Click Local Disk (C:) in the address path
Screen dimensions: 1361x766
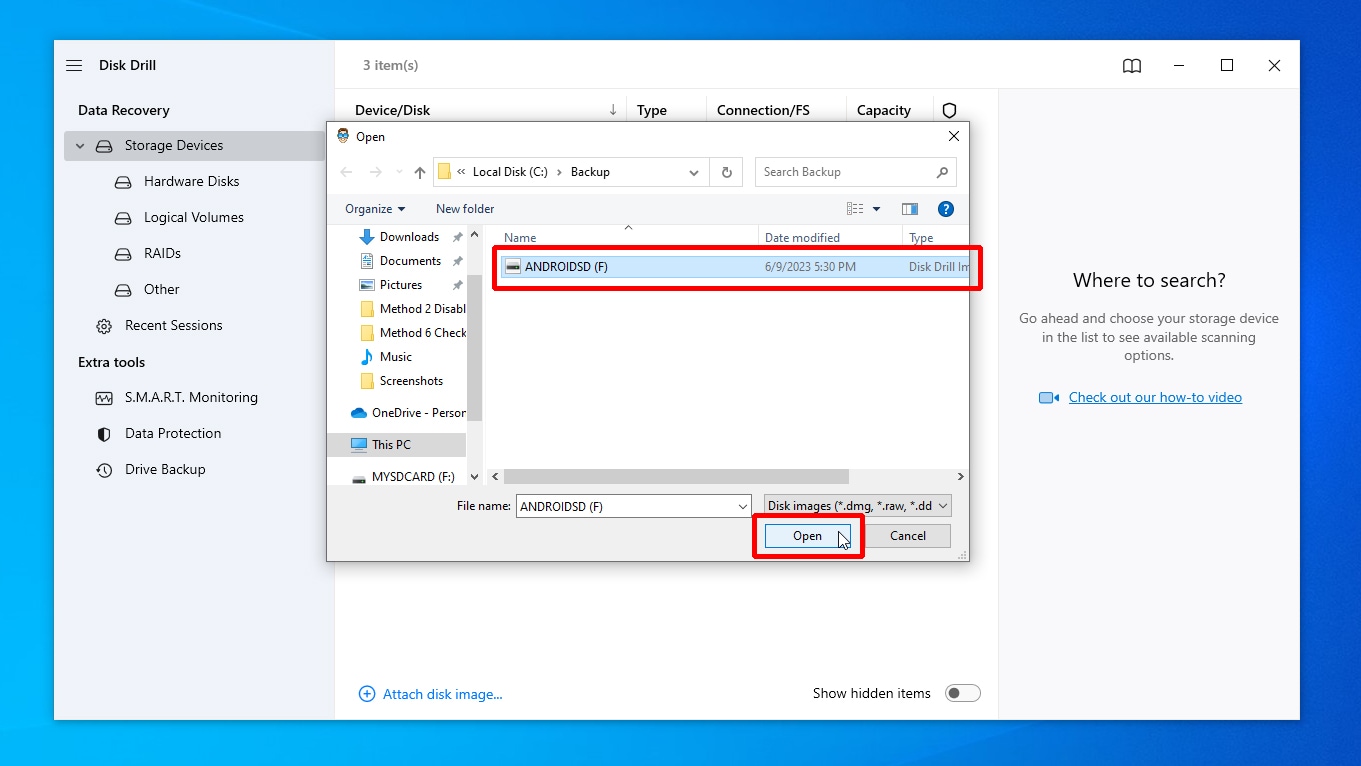510,172
